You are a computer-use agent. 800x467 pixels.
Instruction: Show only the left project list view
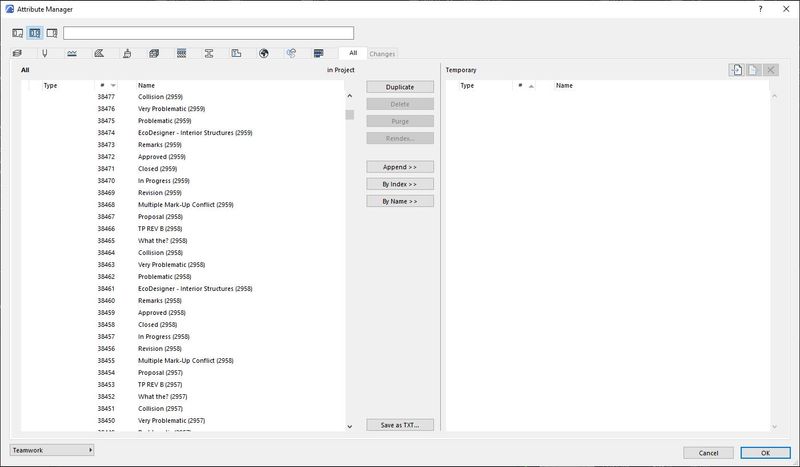[x=18, y=33]
